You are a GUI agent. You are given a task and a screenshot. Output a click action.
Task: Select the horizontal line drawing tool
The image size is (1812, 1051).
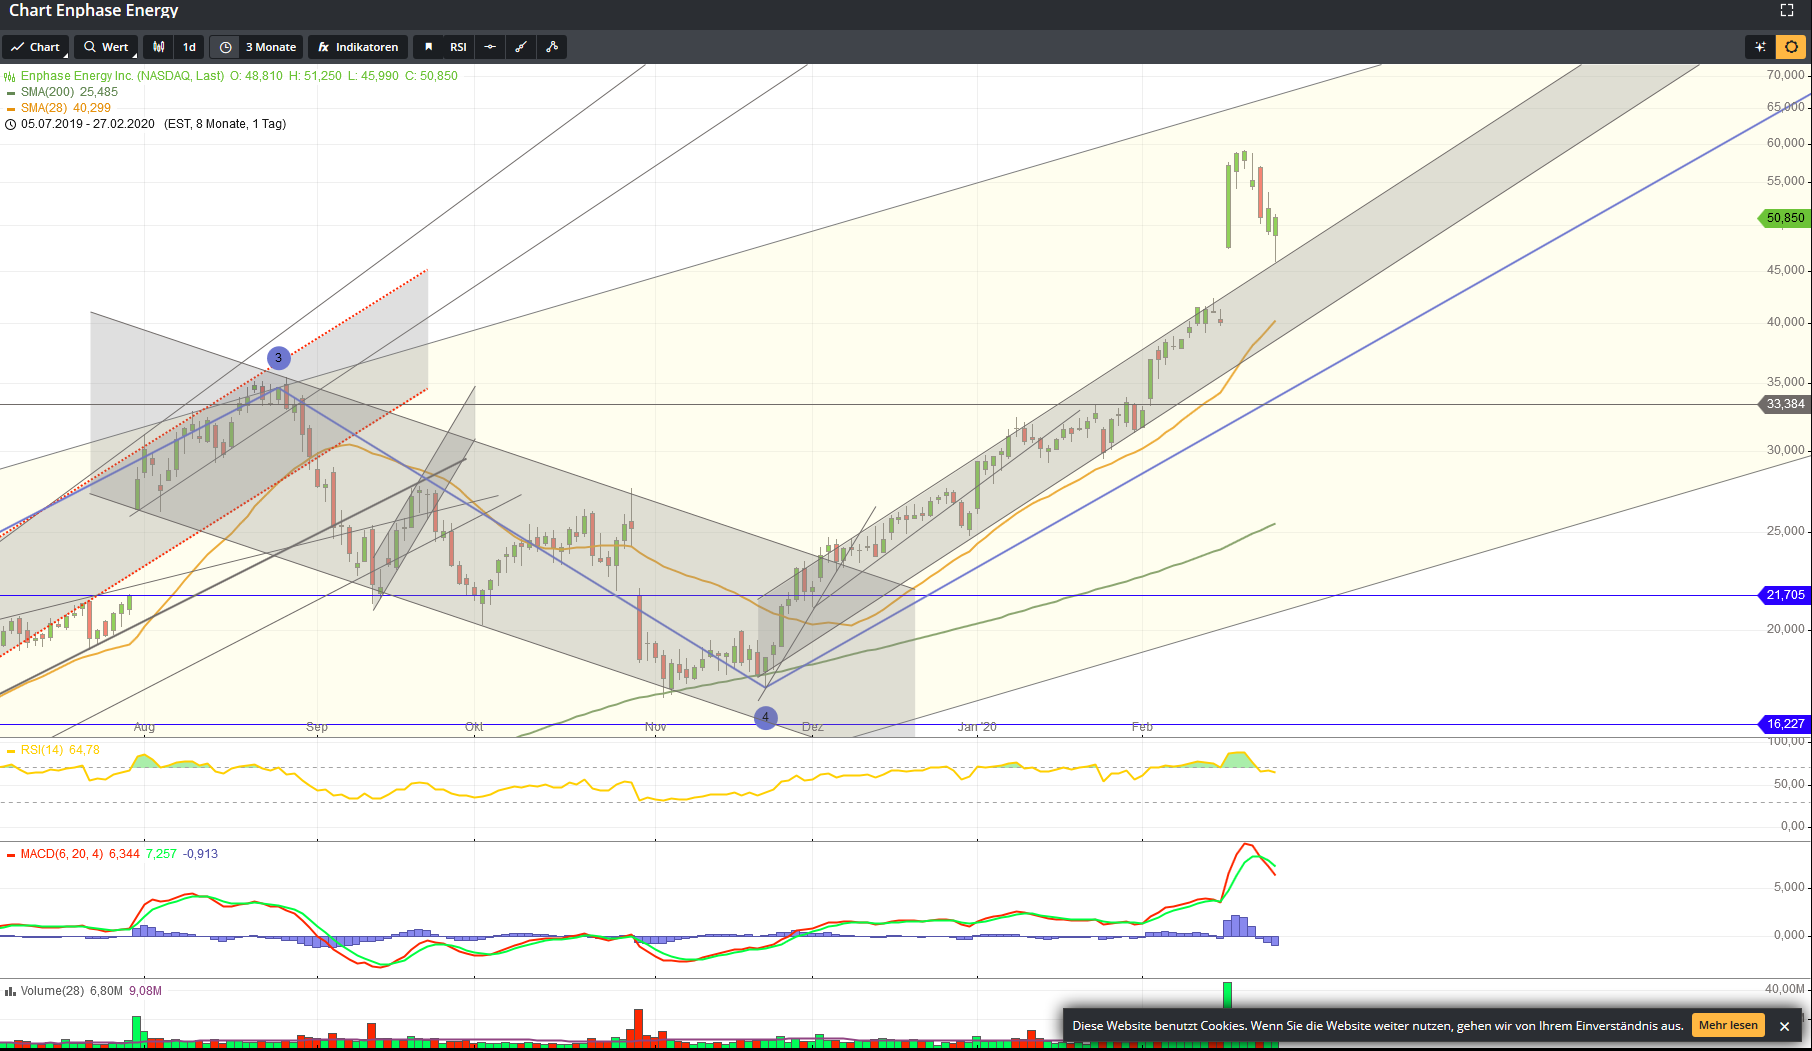[x=489, y=47]
